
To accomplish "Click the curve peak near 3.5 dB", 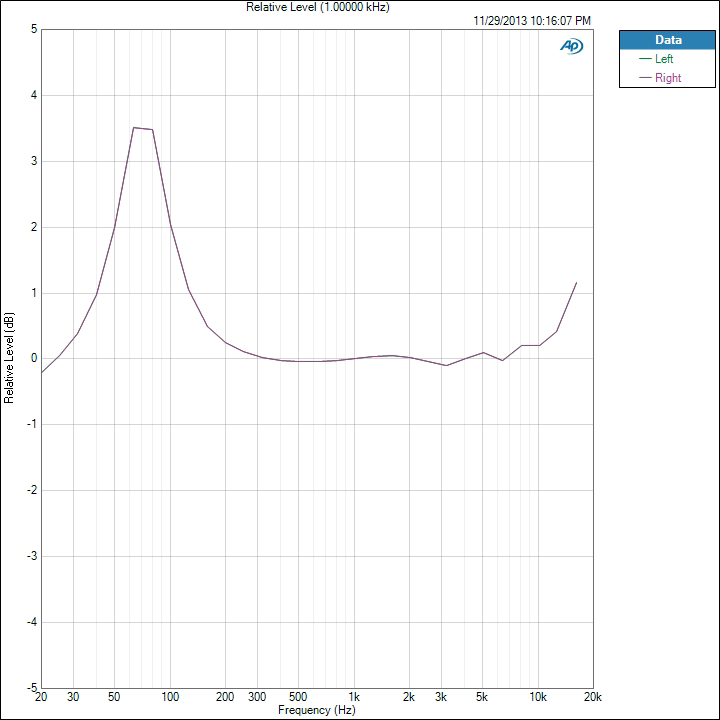I will pos(135,128).
